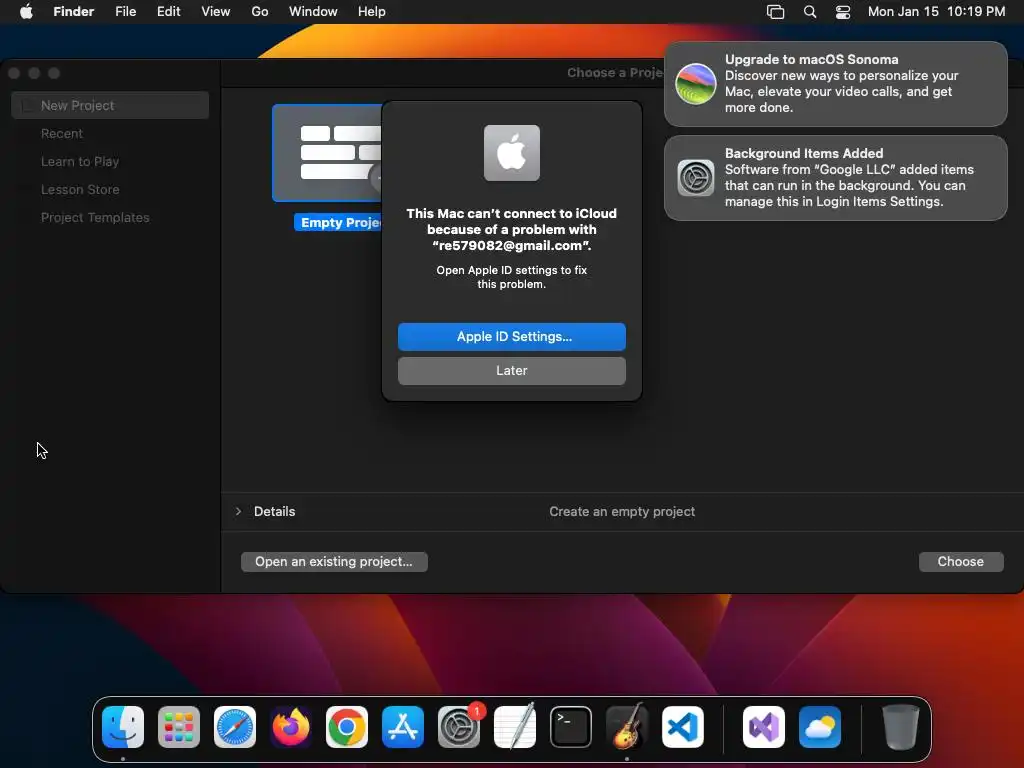Open TextEdit from the Dock
The image size is (1024, 768).
point(515,727)
